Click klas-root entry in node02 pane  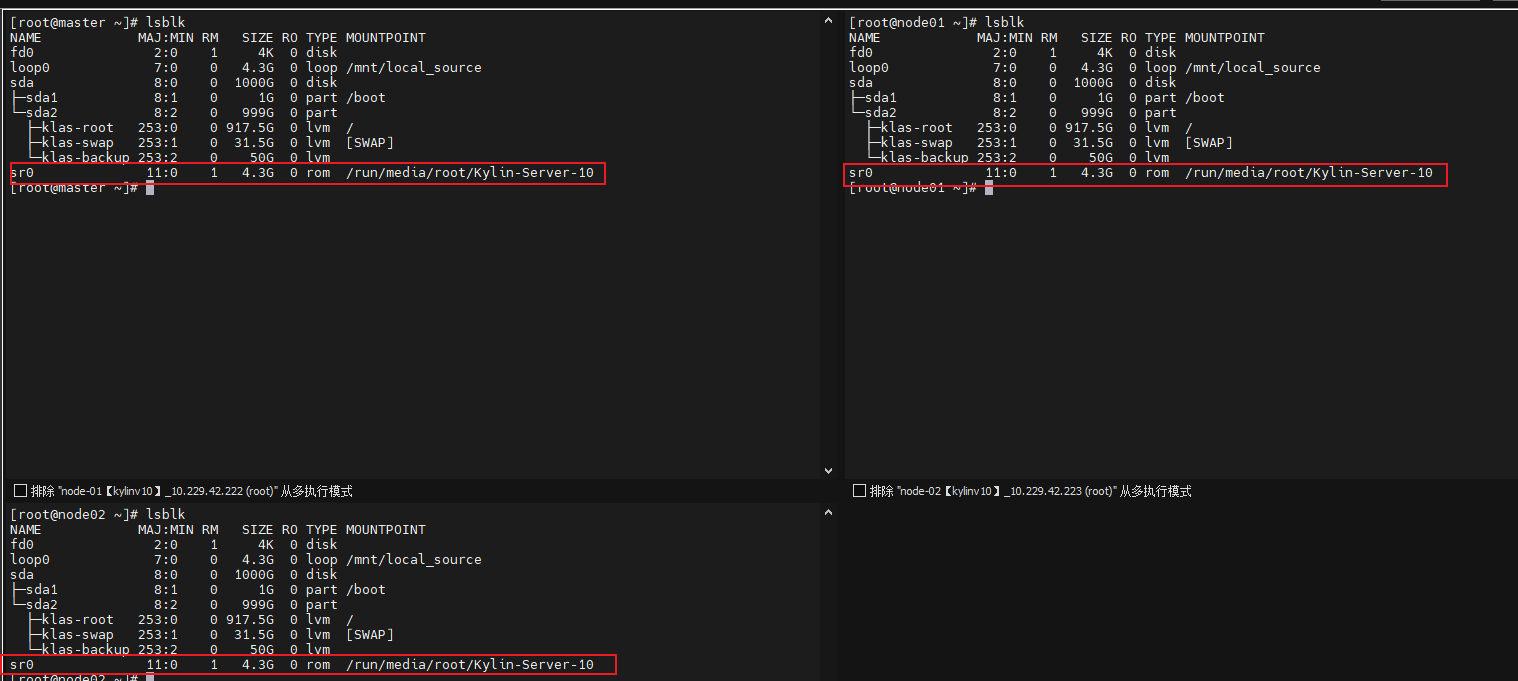click(x=78, y=619)
